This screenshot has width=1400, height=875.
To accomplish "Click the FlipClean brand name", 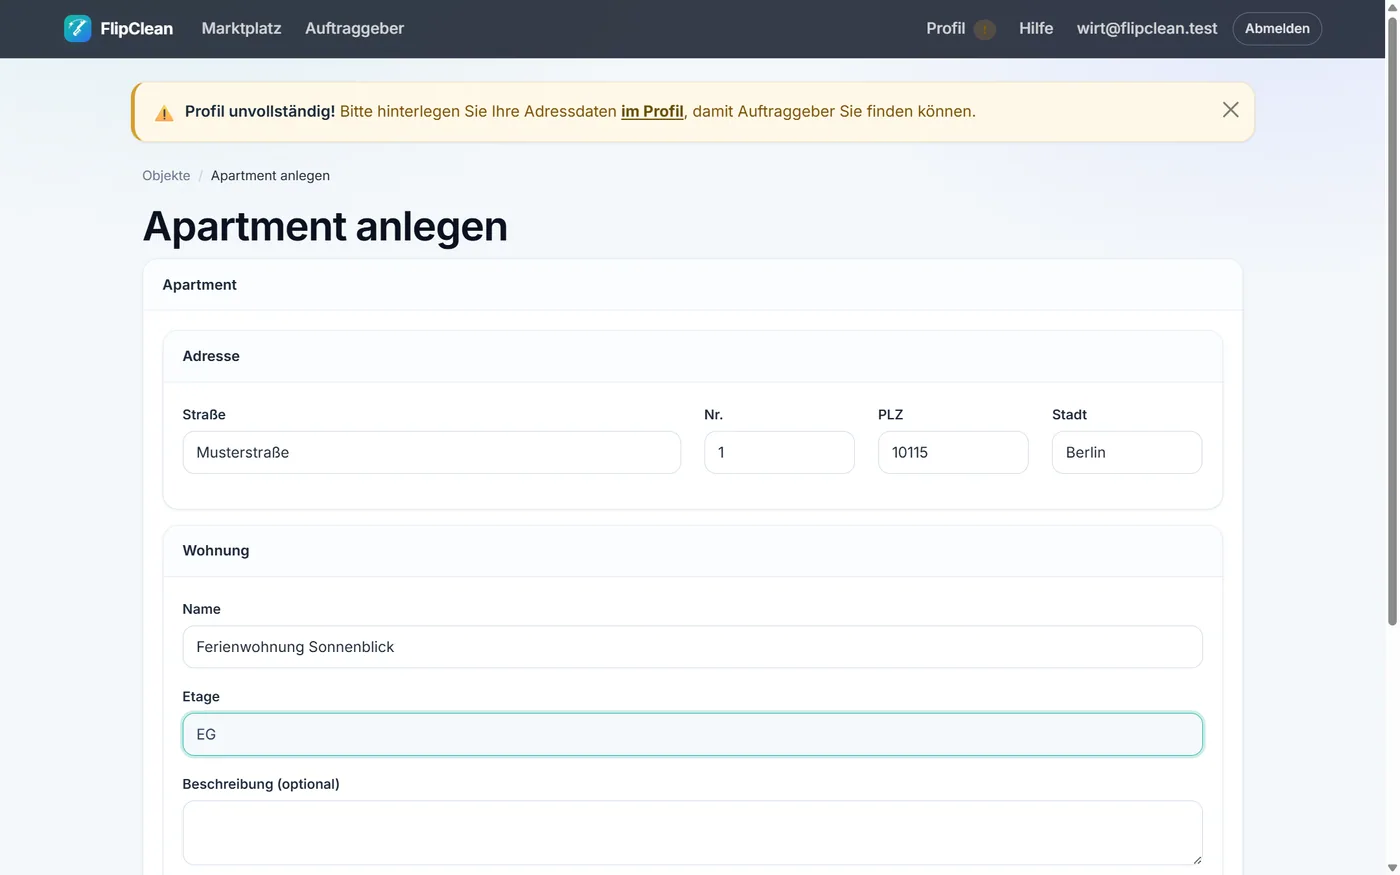I will 136,29.
